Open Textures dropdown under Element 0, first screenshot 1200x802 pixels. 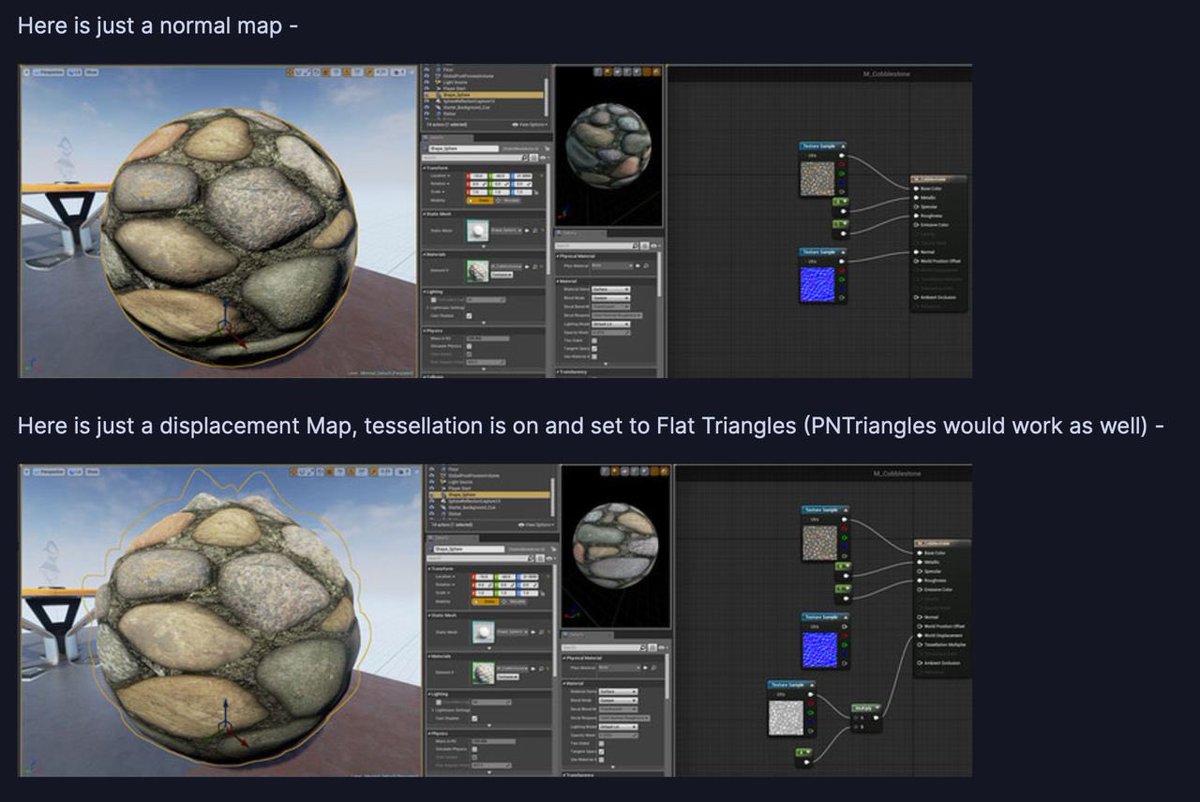point(502,275)
